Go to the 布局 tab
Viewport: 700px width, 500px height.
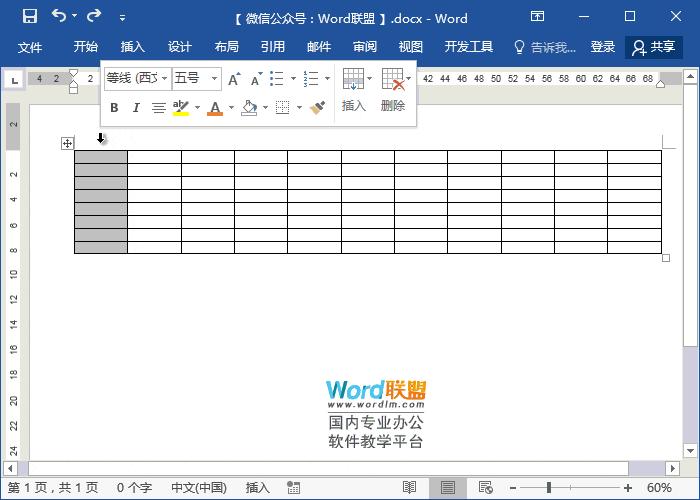pyautogui.click(x=226, y=47)
